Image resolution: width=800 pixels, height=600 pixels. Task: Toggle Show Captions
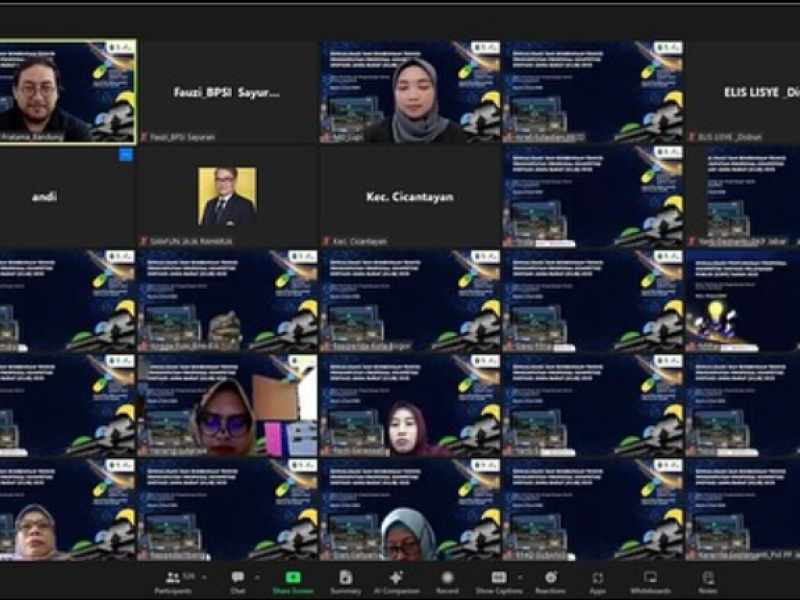(498, 578)
